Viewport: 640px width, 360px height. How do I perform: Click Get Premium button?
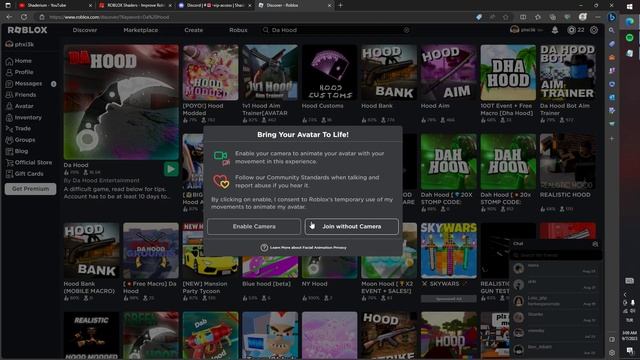click(30, 189)
